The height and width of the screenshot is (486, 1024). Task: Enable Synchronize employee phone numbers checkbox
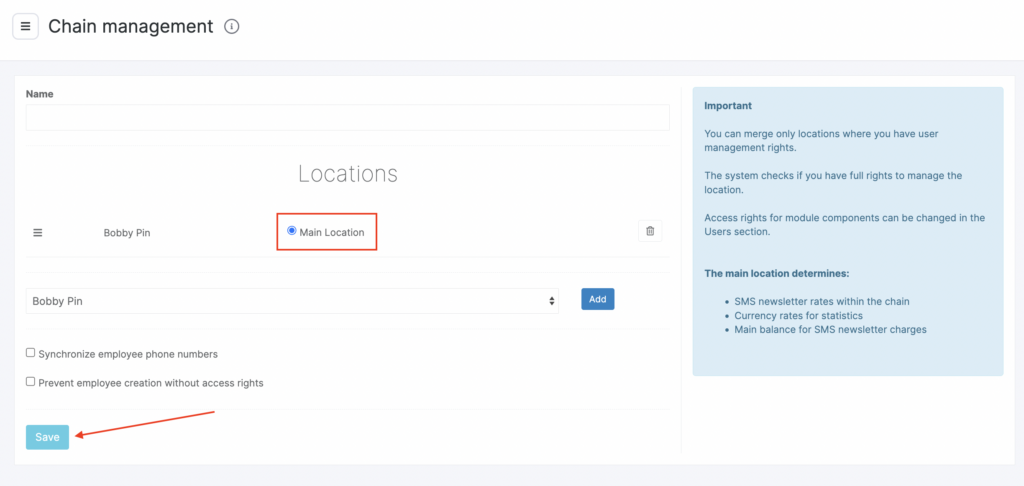pos(30,353)
